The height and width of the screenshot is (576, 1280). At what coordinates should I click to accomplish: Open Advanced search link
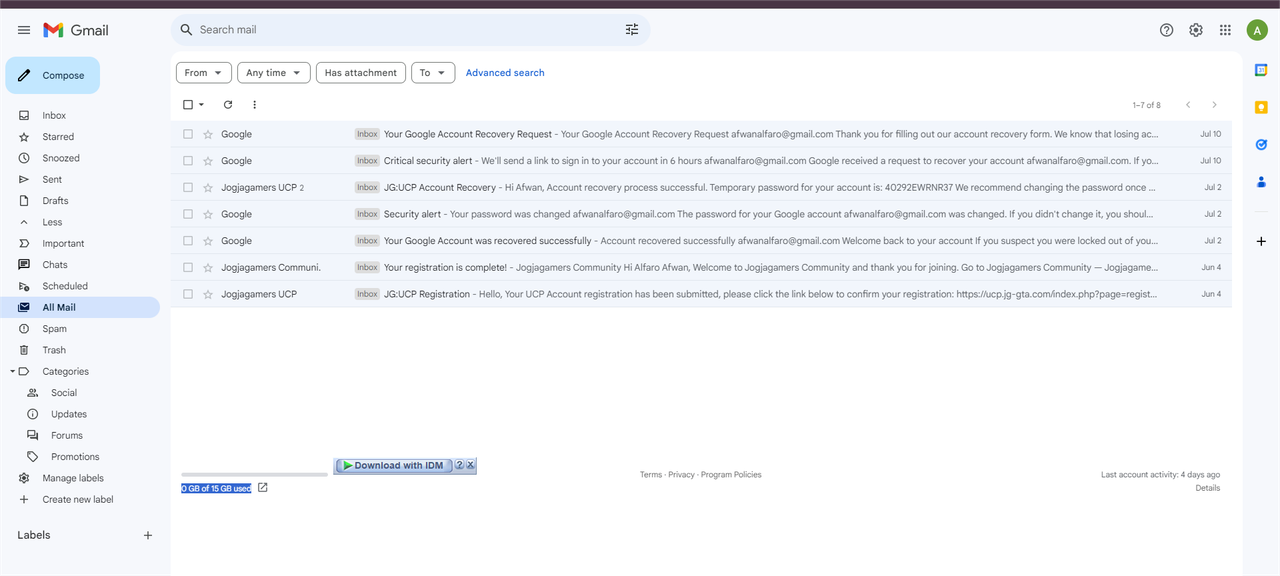505,73
